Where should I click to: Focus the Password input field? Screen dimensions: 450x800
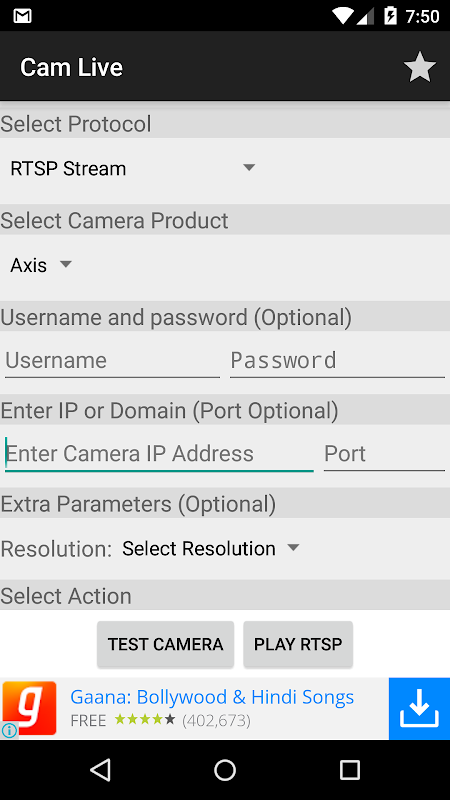point(337,361)
